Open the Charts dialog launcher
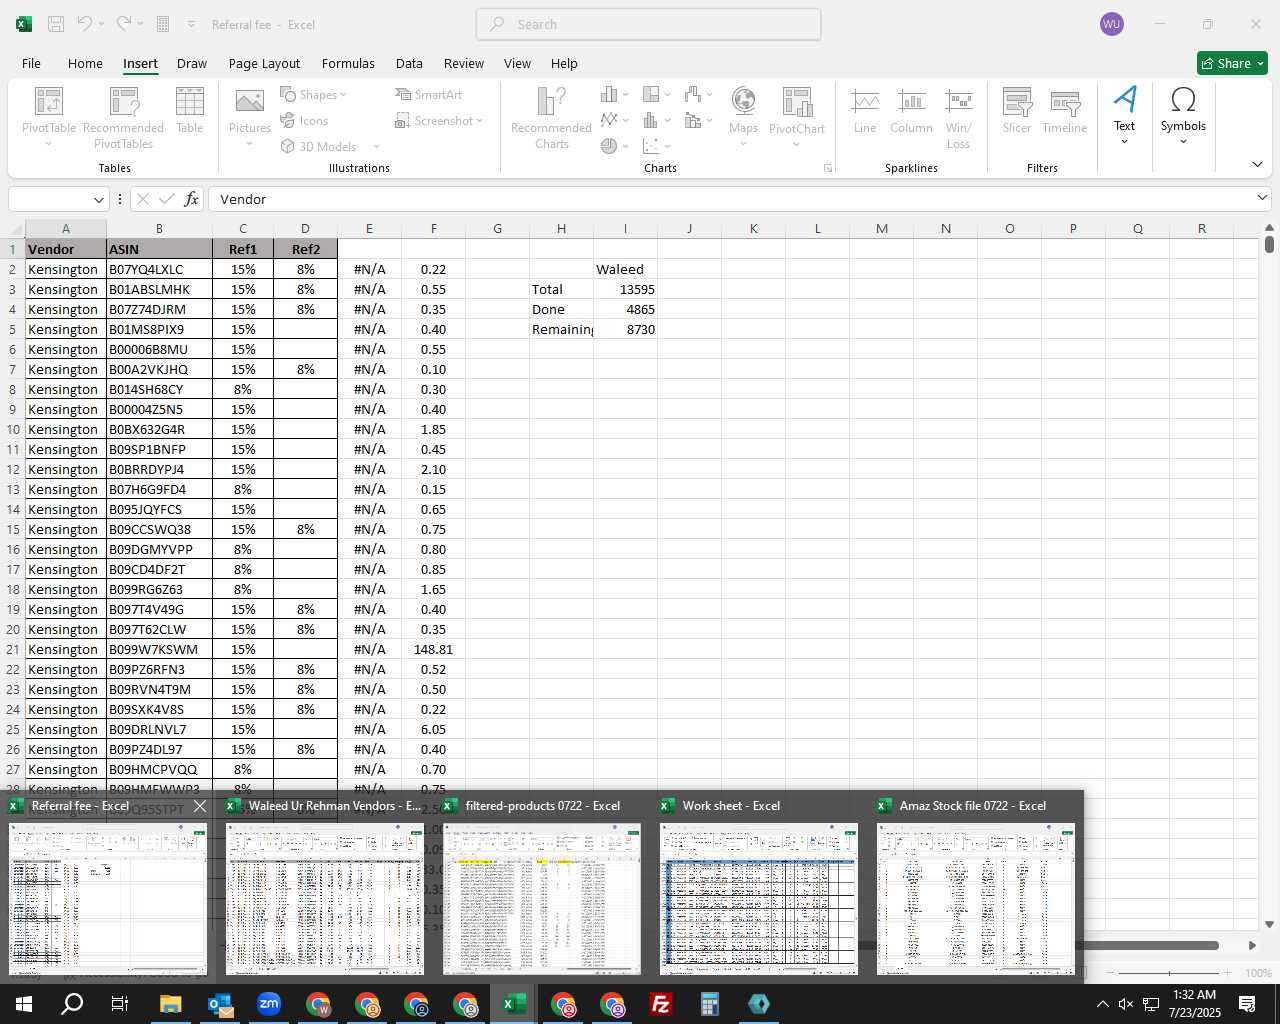 828,168
